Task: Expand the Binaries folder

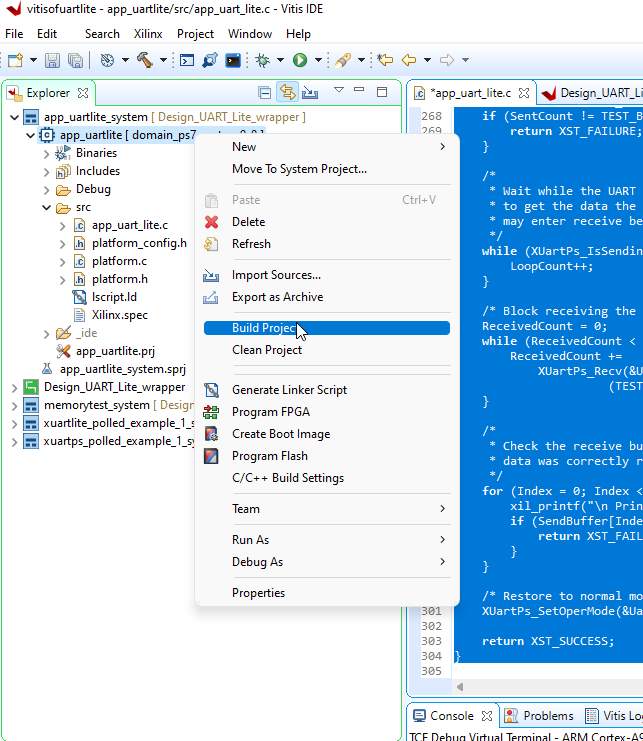Action: point(46,154)
